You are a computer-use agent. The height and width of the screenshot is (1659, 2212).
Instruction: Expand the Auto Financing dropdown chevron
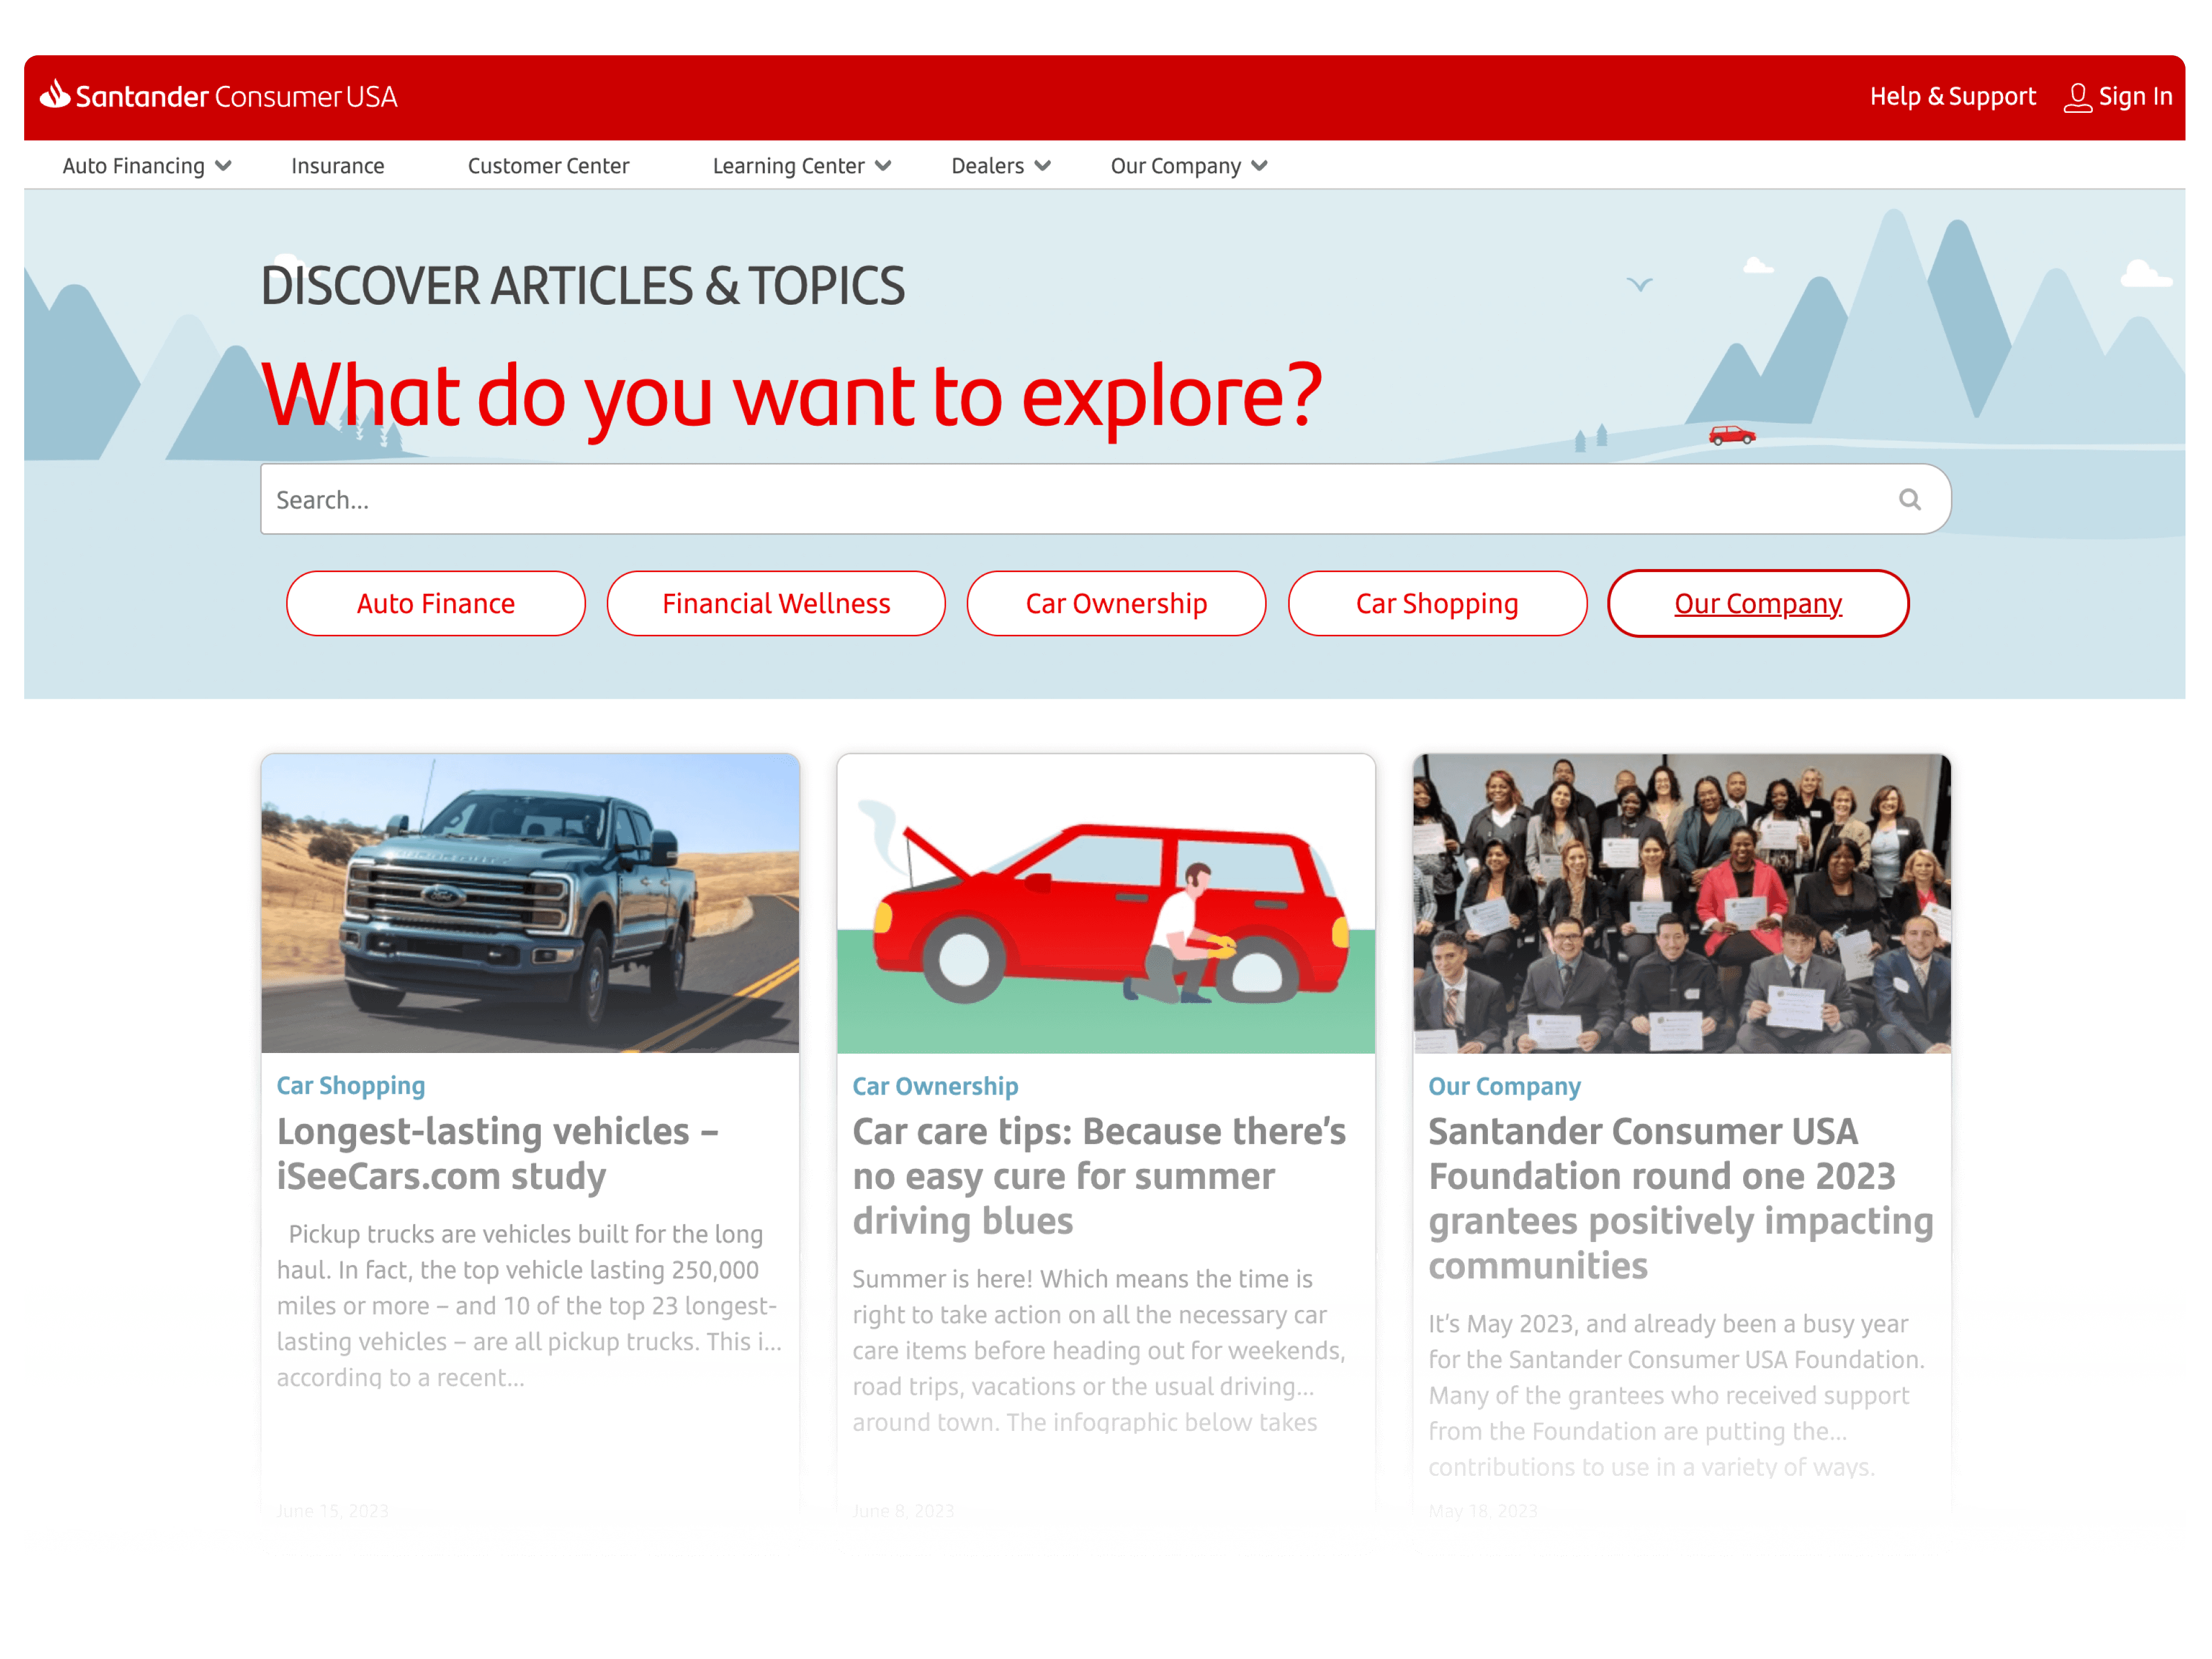click(x=224, y=166)
